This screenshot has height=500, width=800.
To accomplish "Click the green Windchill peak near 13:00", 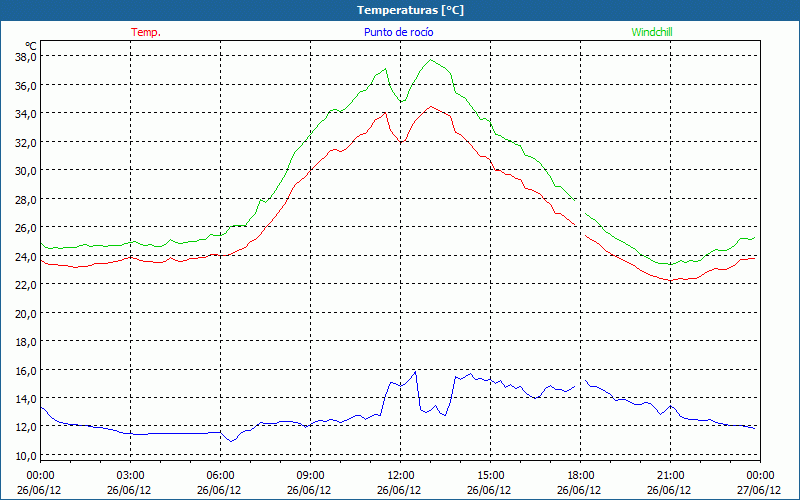I will click(x=431, y=60).
